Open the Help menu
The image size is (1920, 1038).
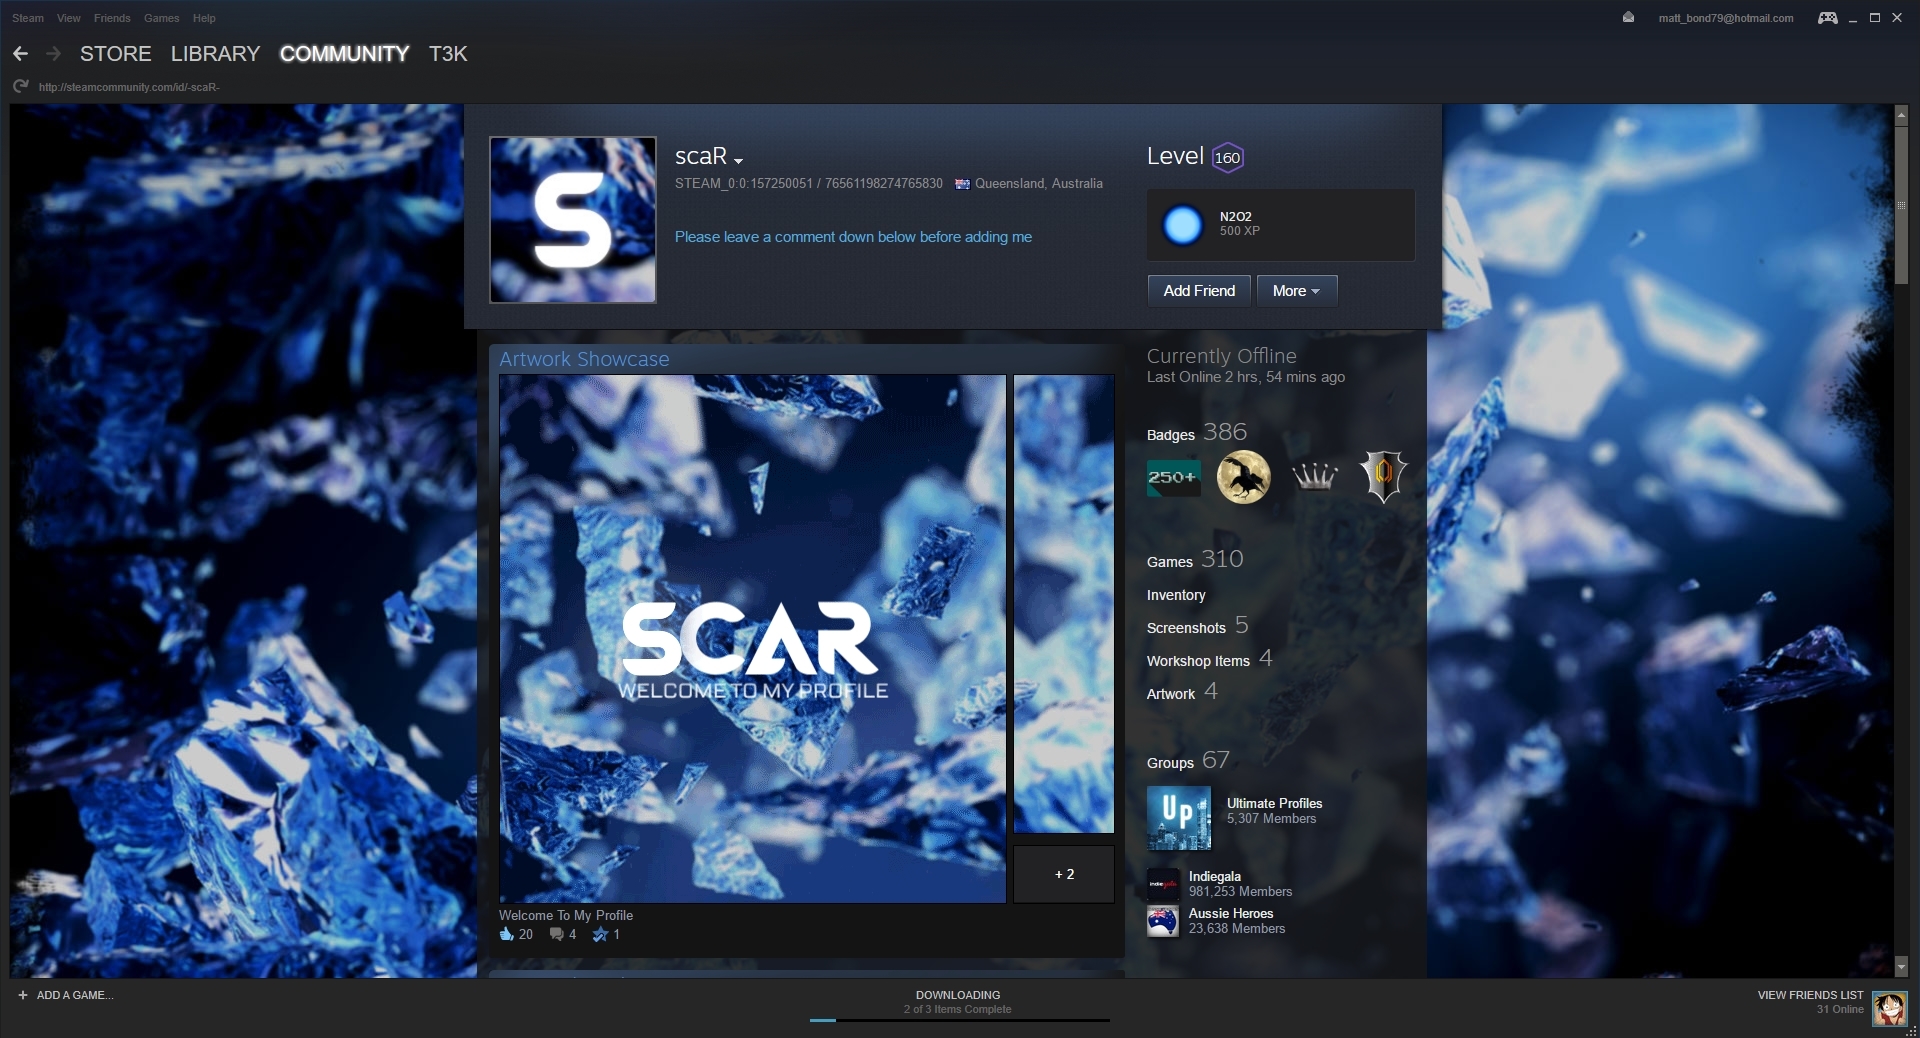(x=204, y=18)
